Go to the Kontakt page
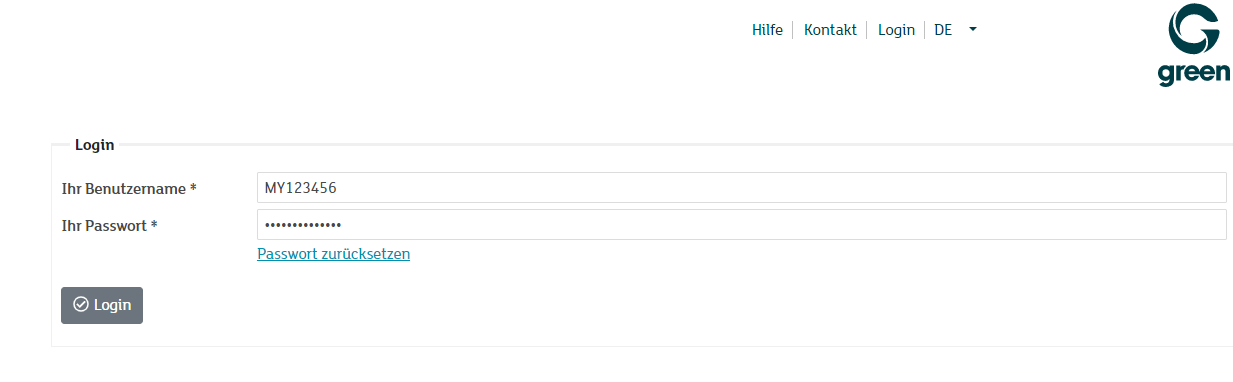 tap(830, 30)
